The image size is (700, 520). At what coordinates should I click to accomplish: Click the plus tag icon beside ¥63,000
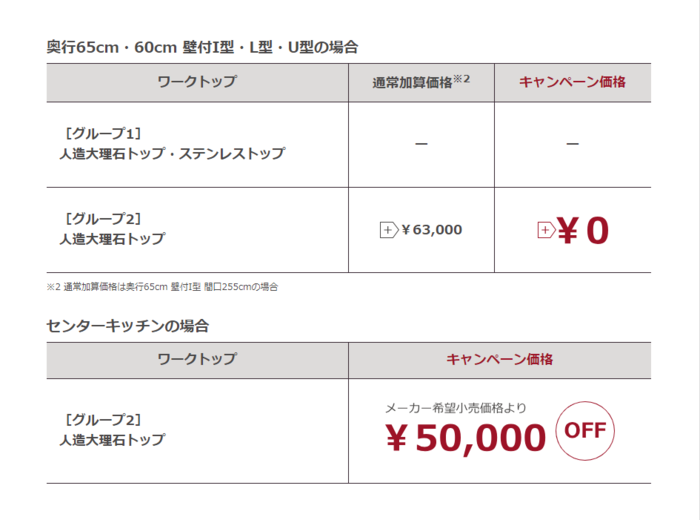pyautogui.click(x=389, y=230)
